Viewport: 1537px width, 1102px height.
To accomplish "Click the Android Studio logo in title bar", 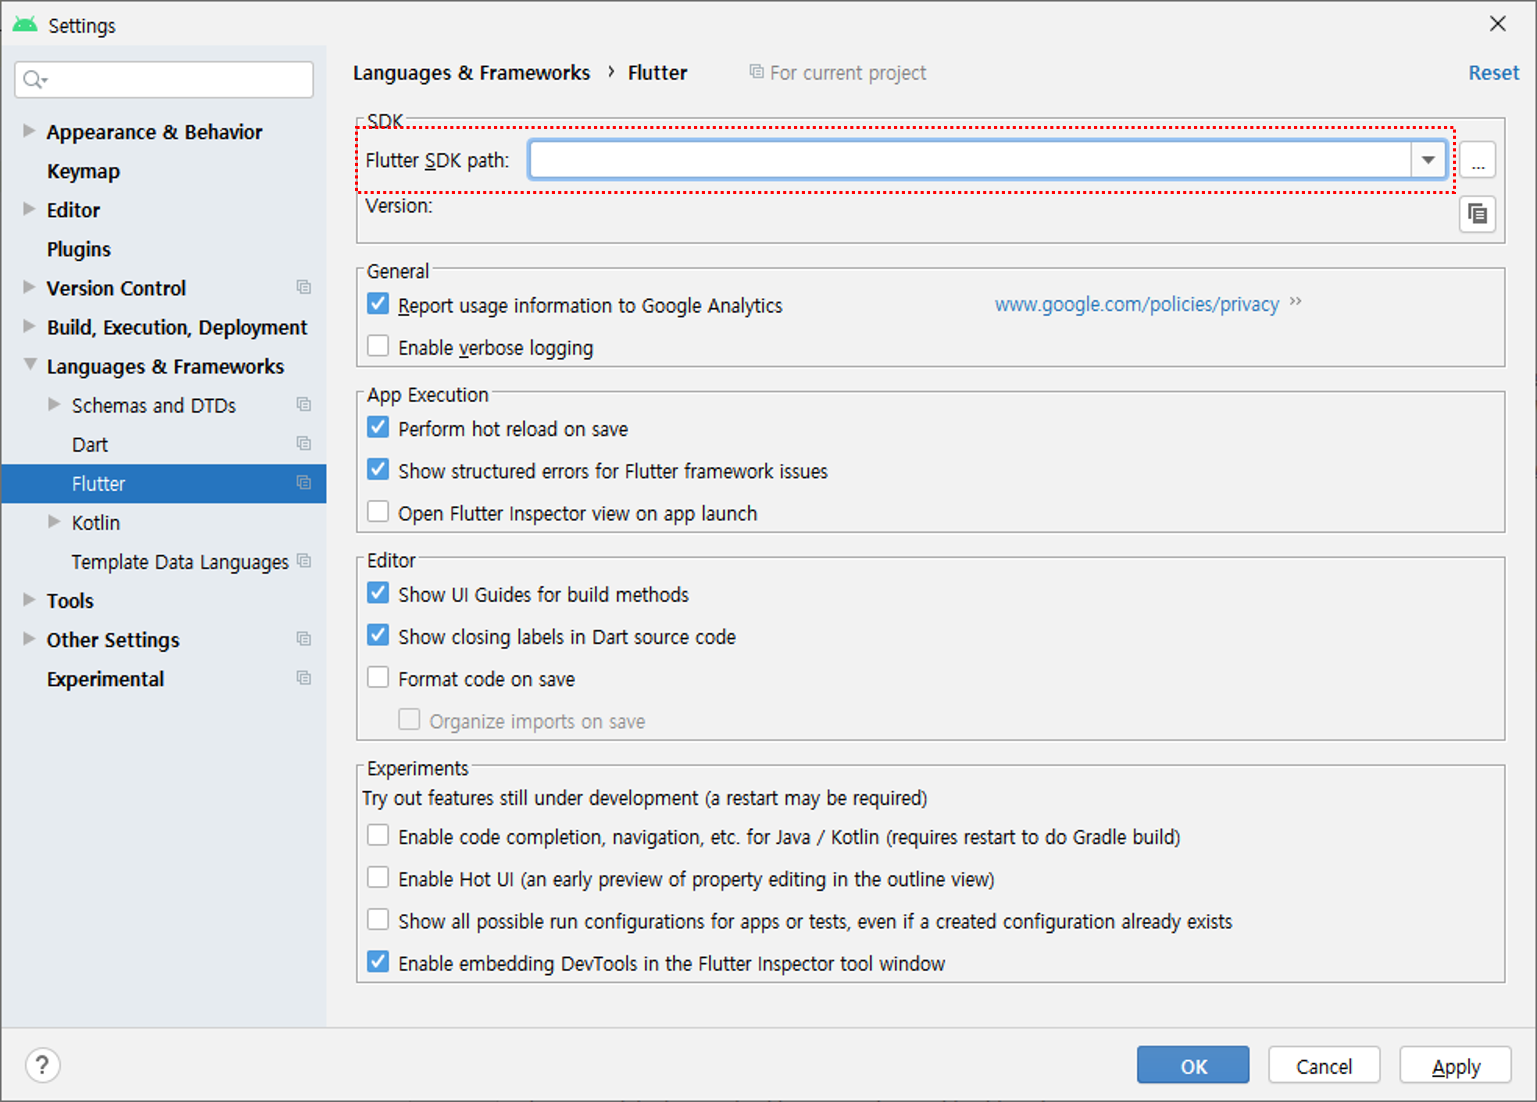I will (x=25, y=25).
